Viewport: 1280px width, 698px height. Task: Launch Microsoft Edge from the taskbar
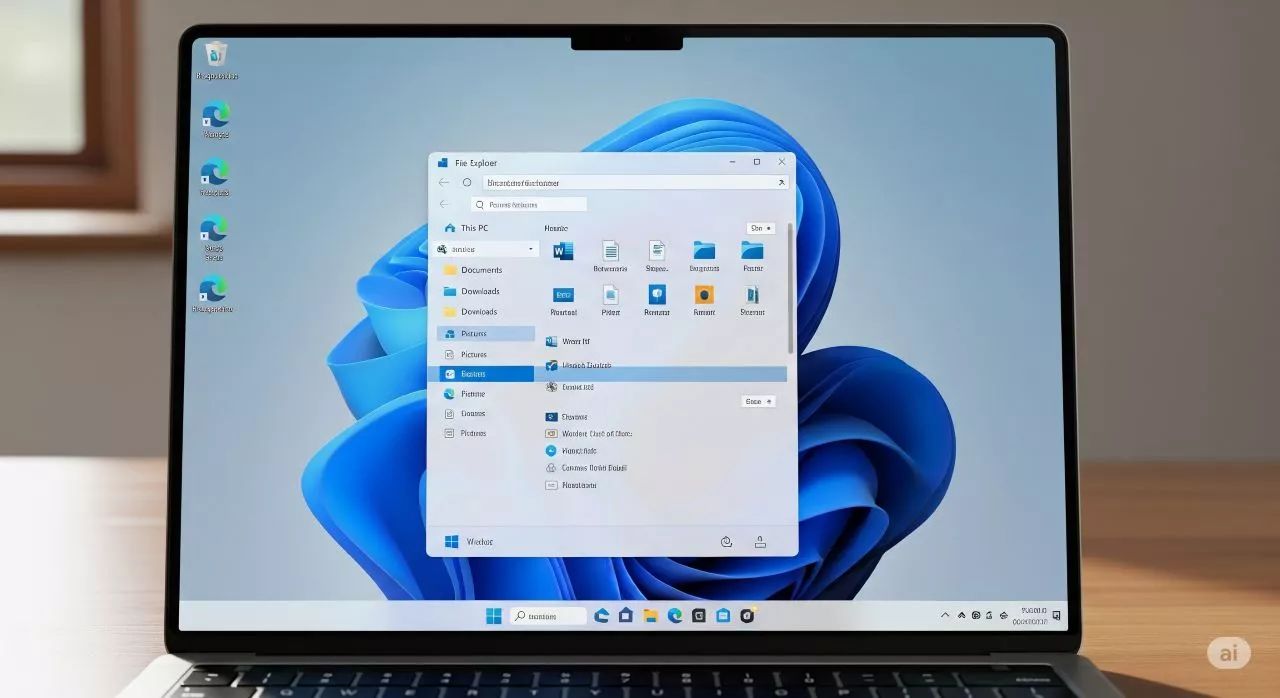[x=675, y=616]
